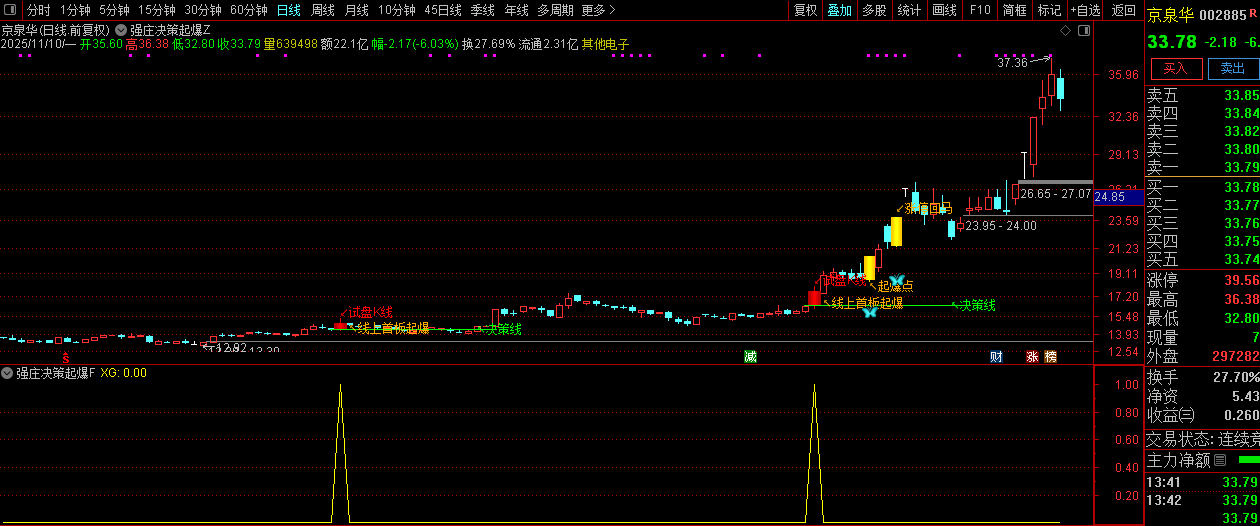
Task: Switch to 60分钟 chart period
Action: (x=248, y=10)
